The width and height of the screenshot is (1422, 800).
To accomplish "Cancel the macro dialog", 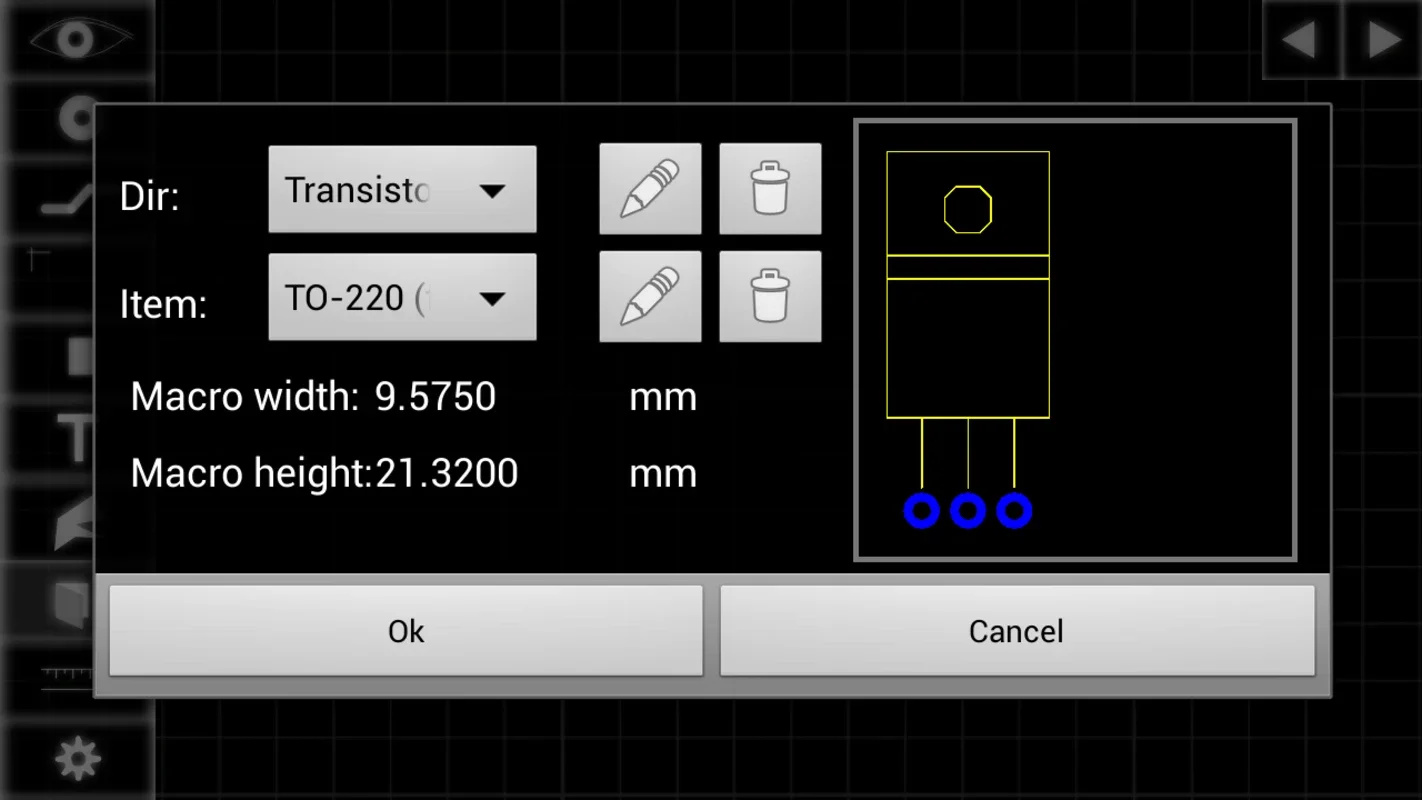I will 1016,631.
